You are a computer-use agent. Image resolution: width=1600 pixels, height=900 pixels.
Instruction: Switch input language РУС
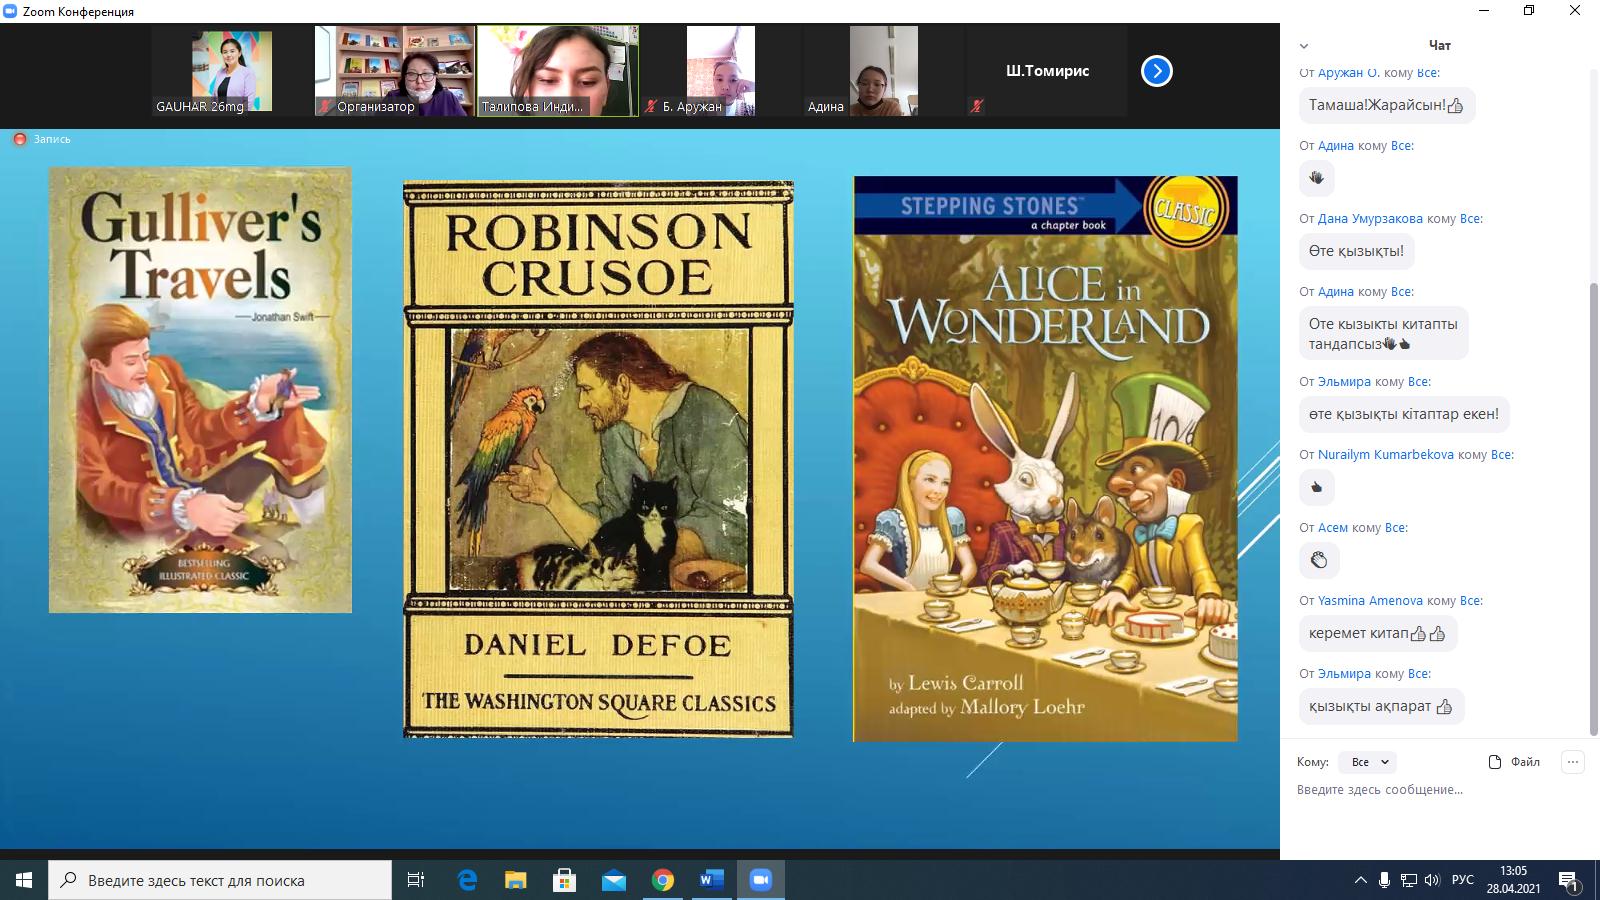coord(1462,880)
